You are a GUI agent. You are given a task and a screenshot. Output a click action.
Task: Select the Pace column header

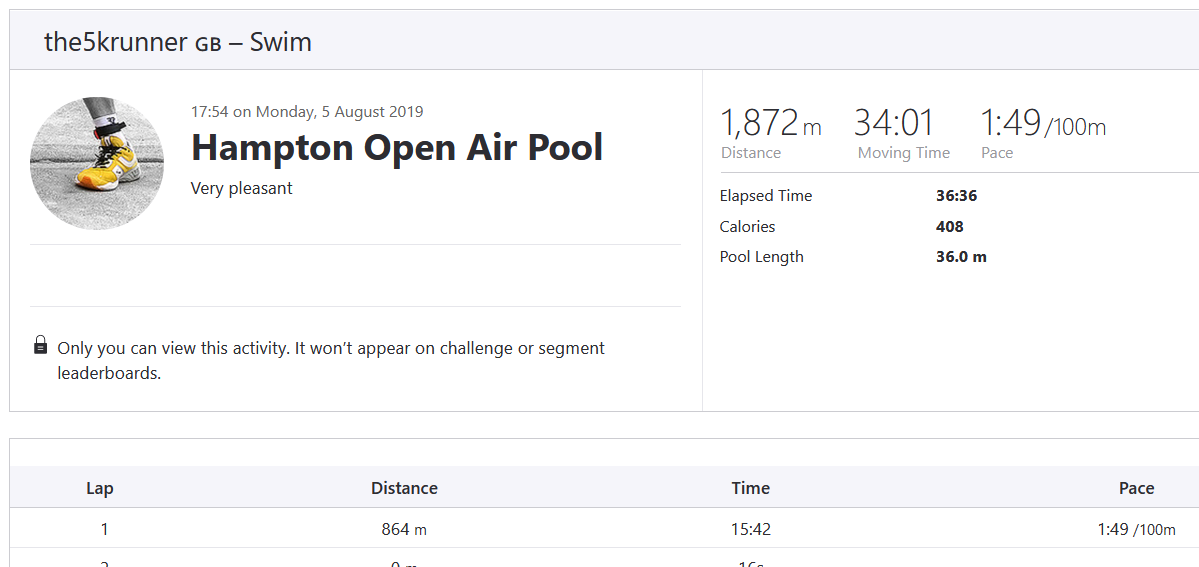coord(1136,488)
